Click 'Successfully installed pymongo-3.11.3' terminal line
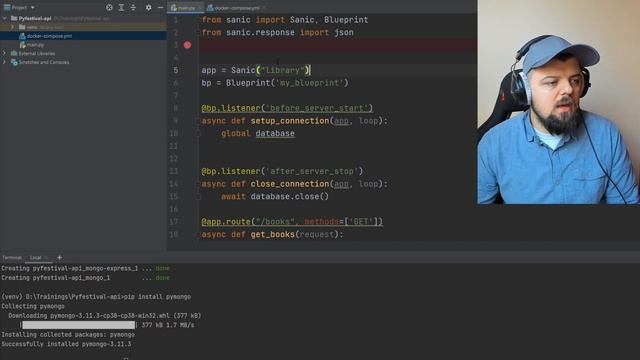This screenshot has width=640, height=360. click(x=66, y=344)
